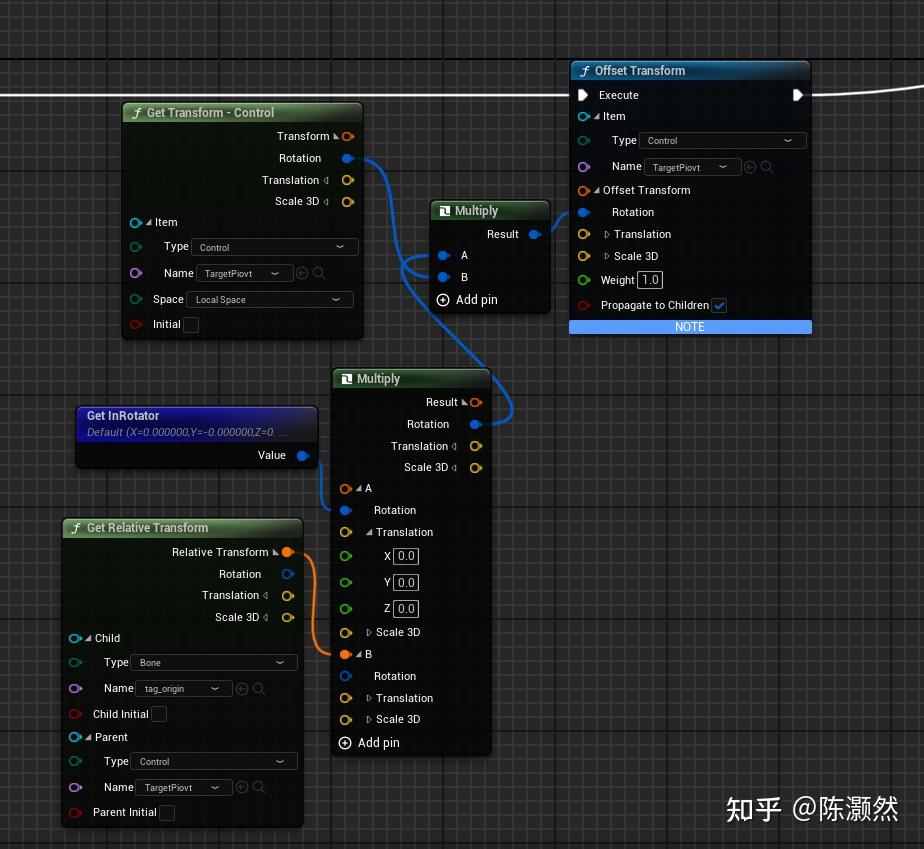Click the Relative Transform pin on Get Relative Transform
The width and height of the screenshot is (924, 849).
click(x=288, y=552)
